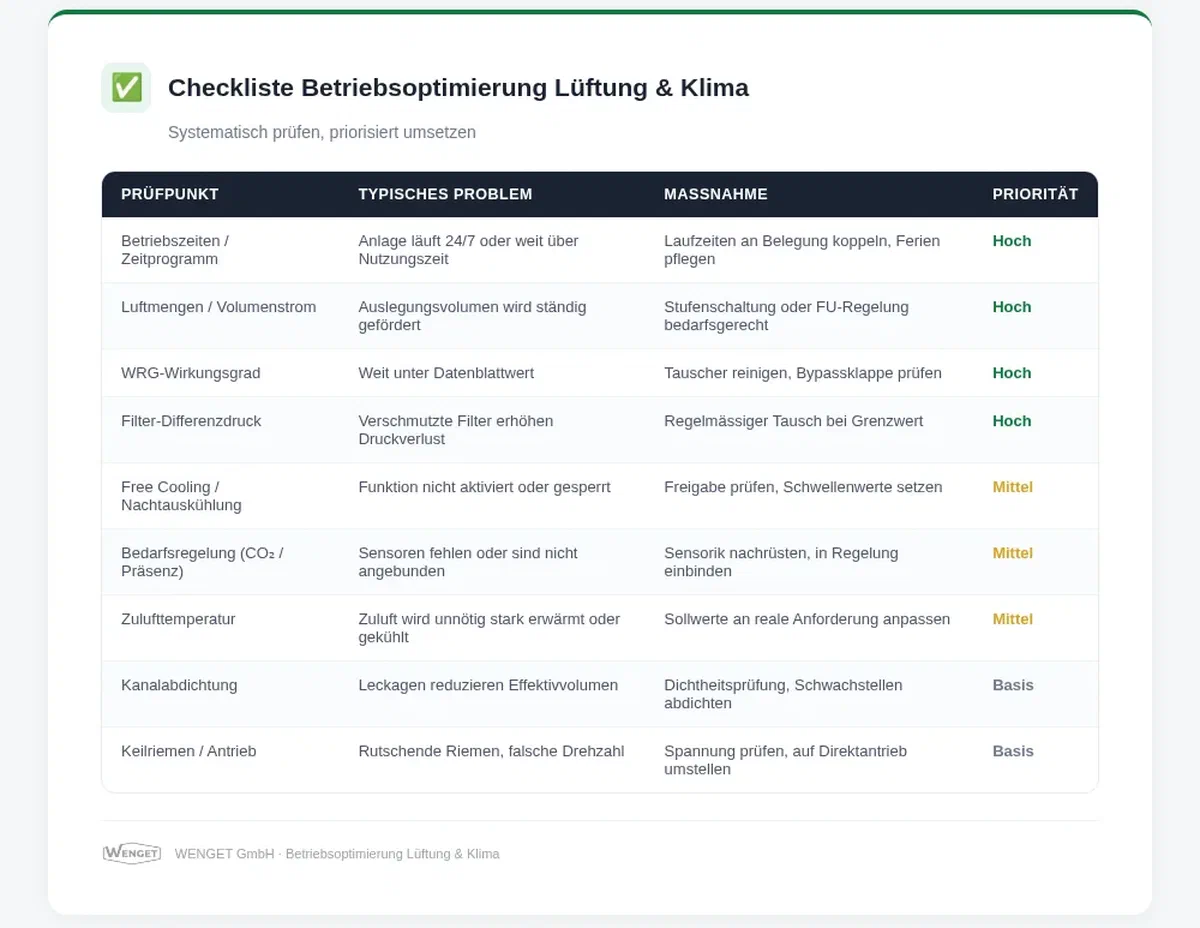Click the PRIORITÄT column header
This screenshot has width=1200, height=928.
(x=1035, y=194)
